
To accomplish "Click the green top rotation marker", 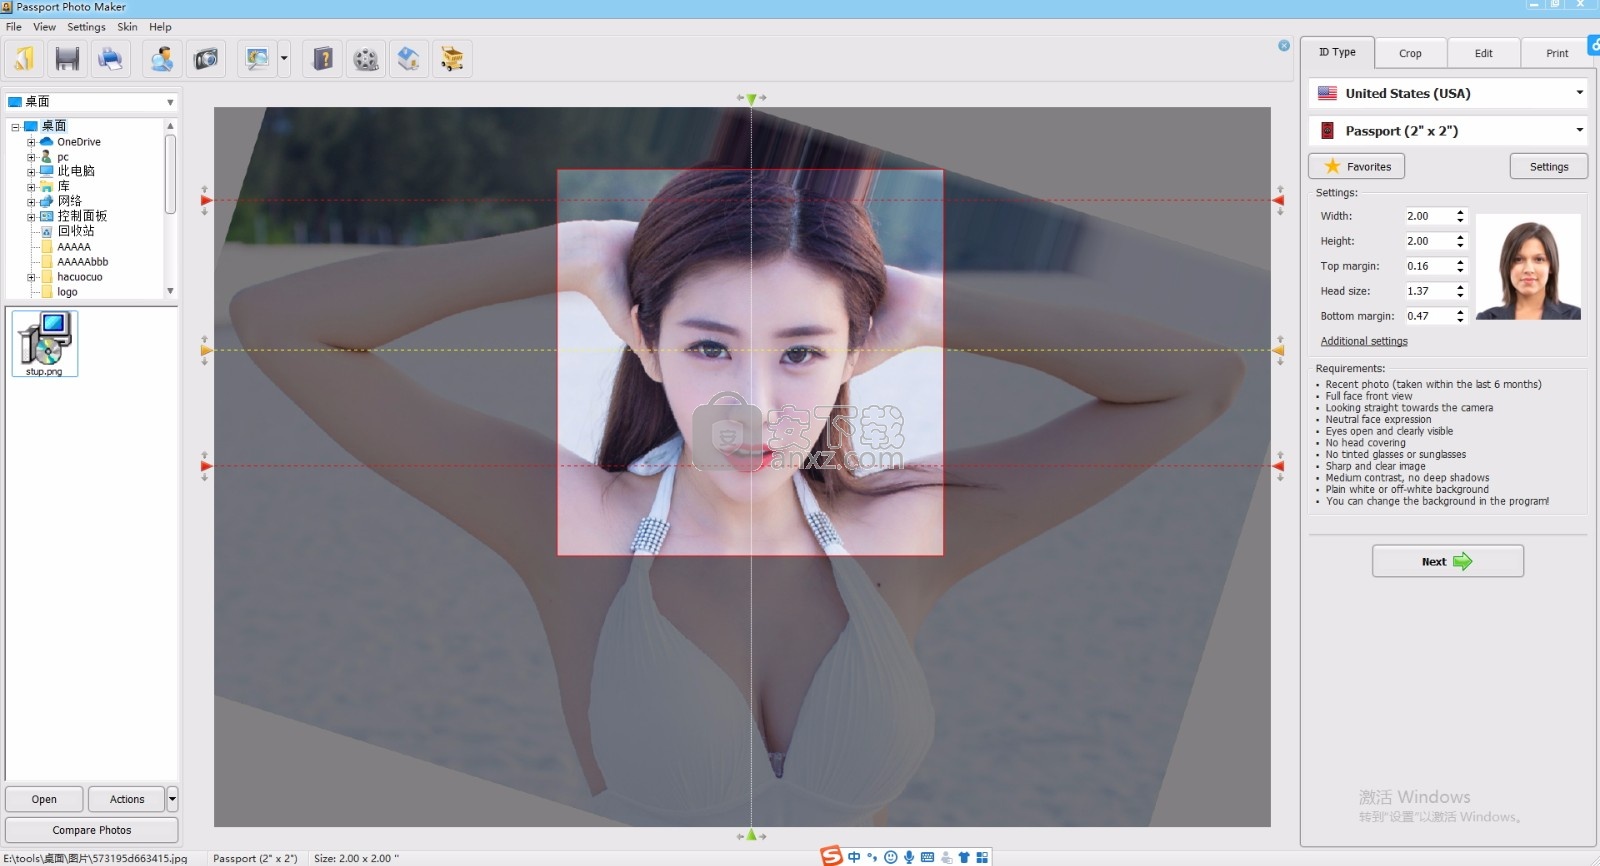I will [751, 99].
